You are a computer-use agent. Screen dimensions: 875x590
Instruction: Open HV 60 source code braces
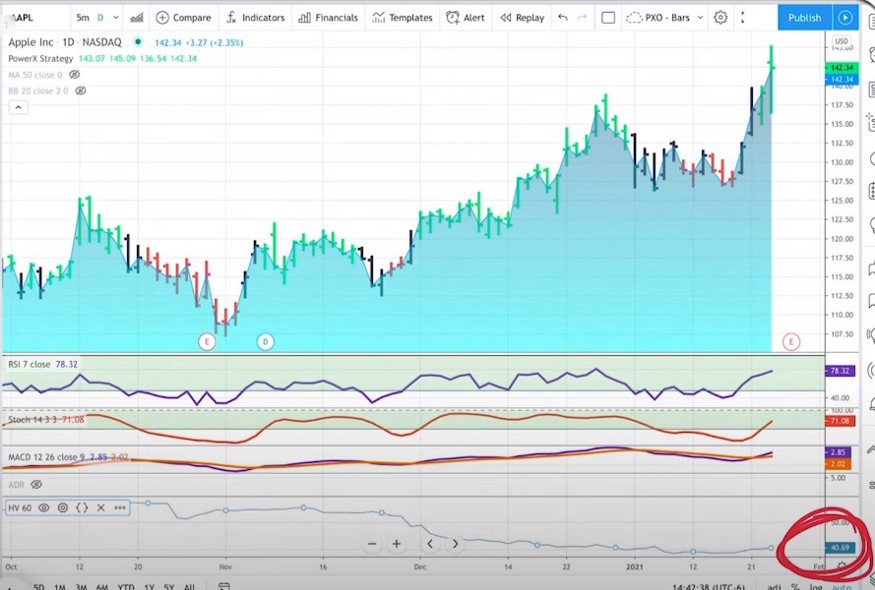82,508
